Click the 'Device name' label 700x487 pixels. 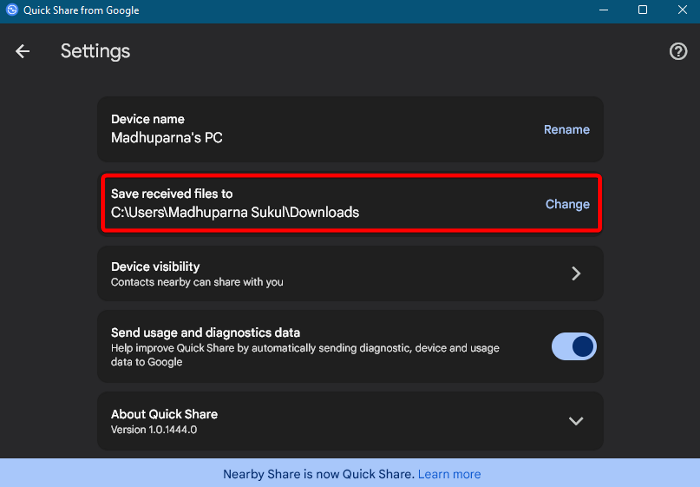(148, 119)
